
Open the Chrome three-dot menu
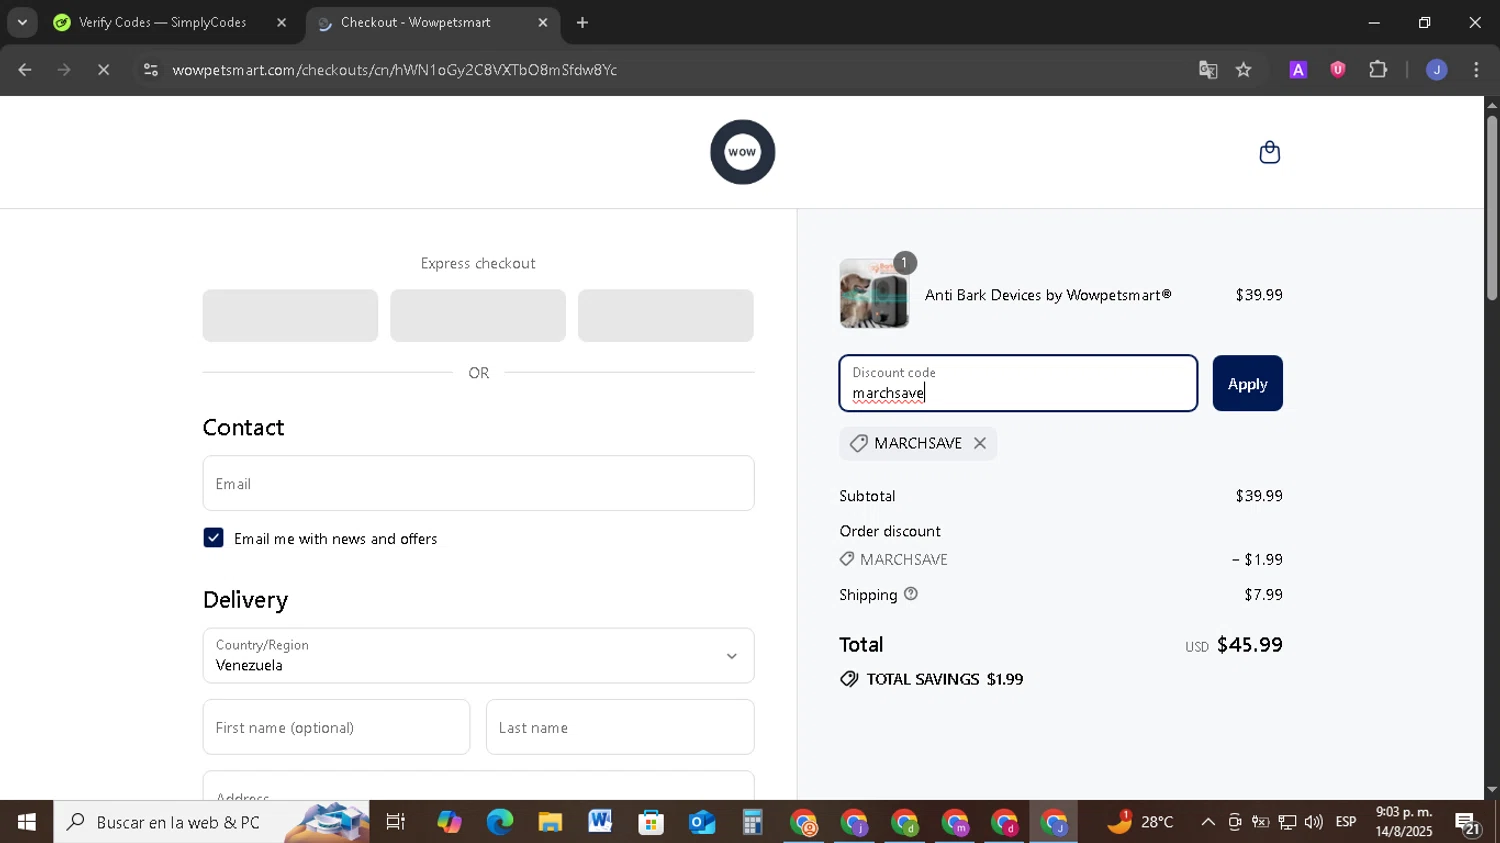pos(1476,70)
